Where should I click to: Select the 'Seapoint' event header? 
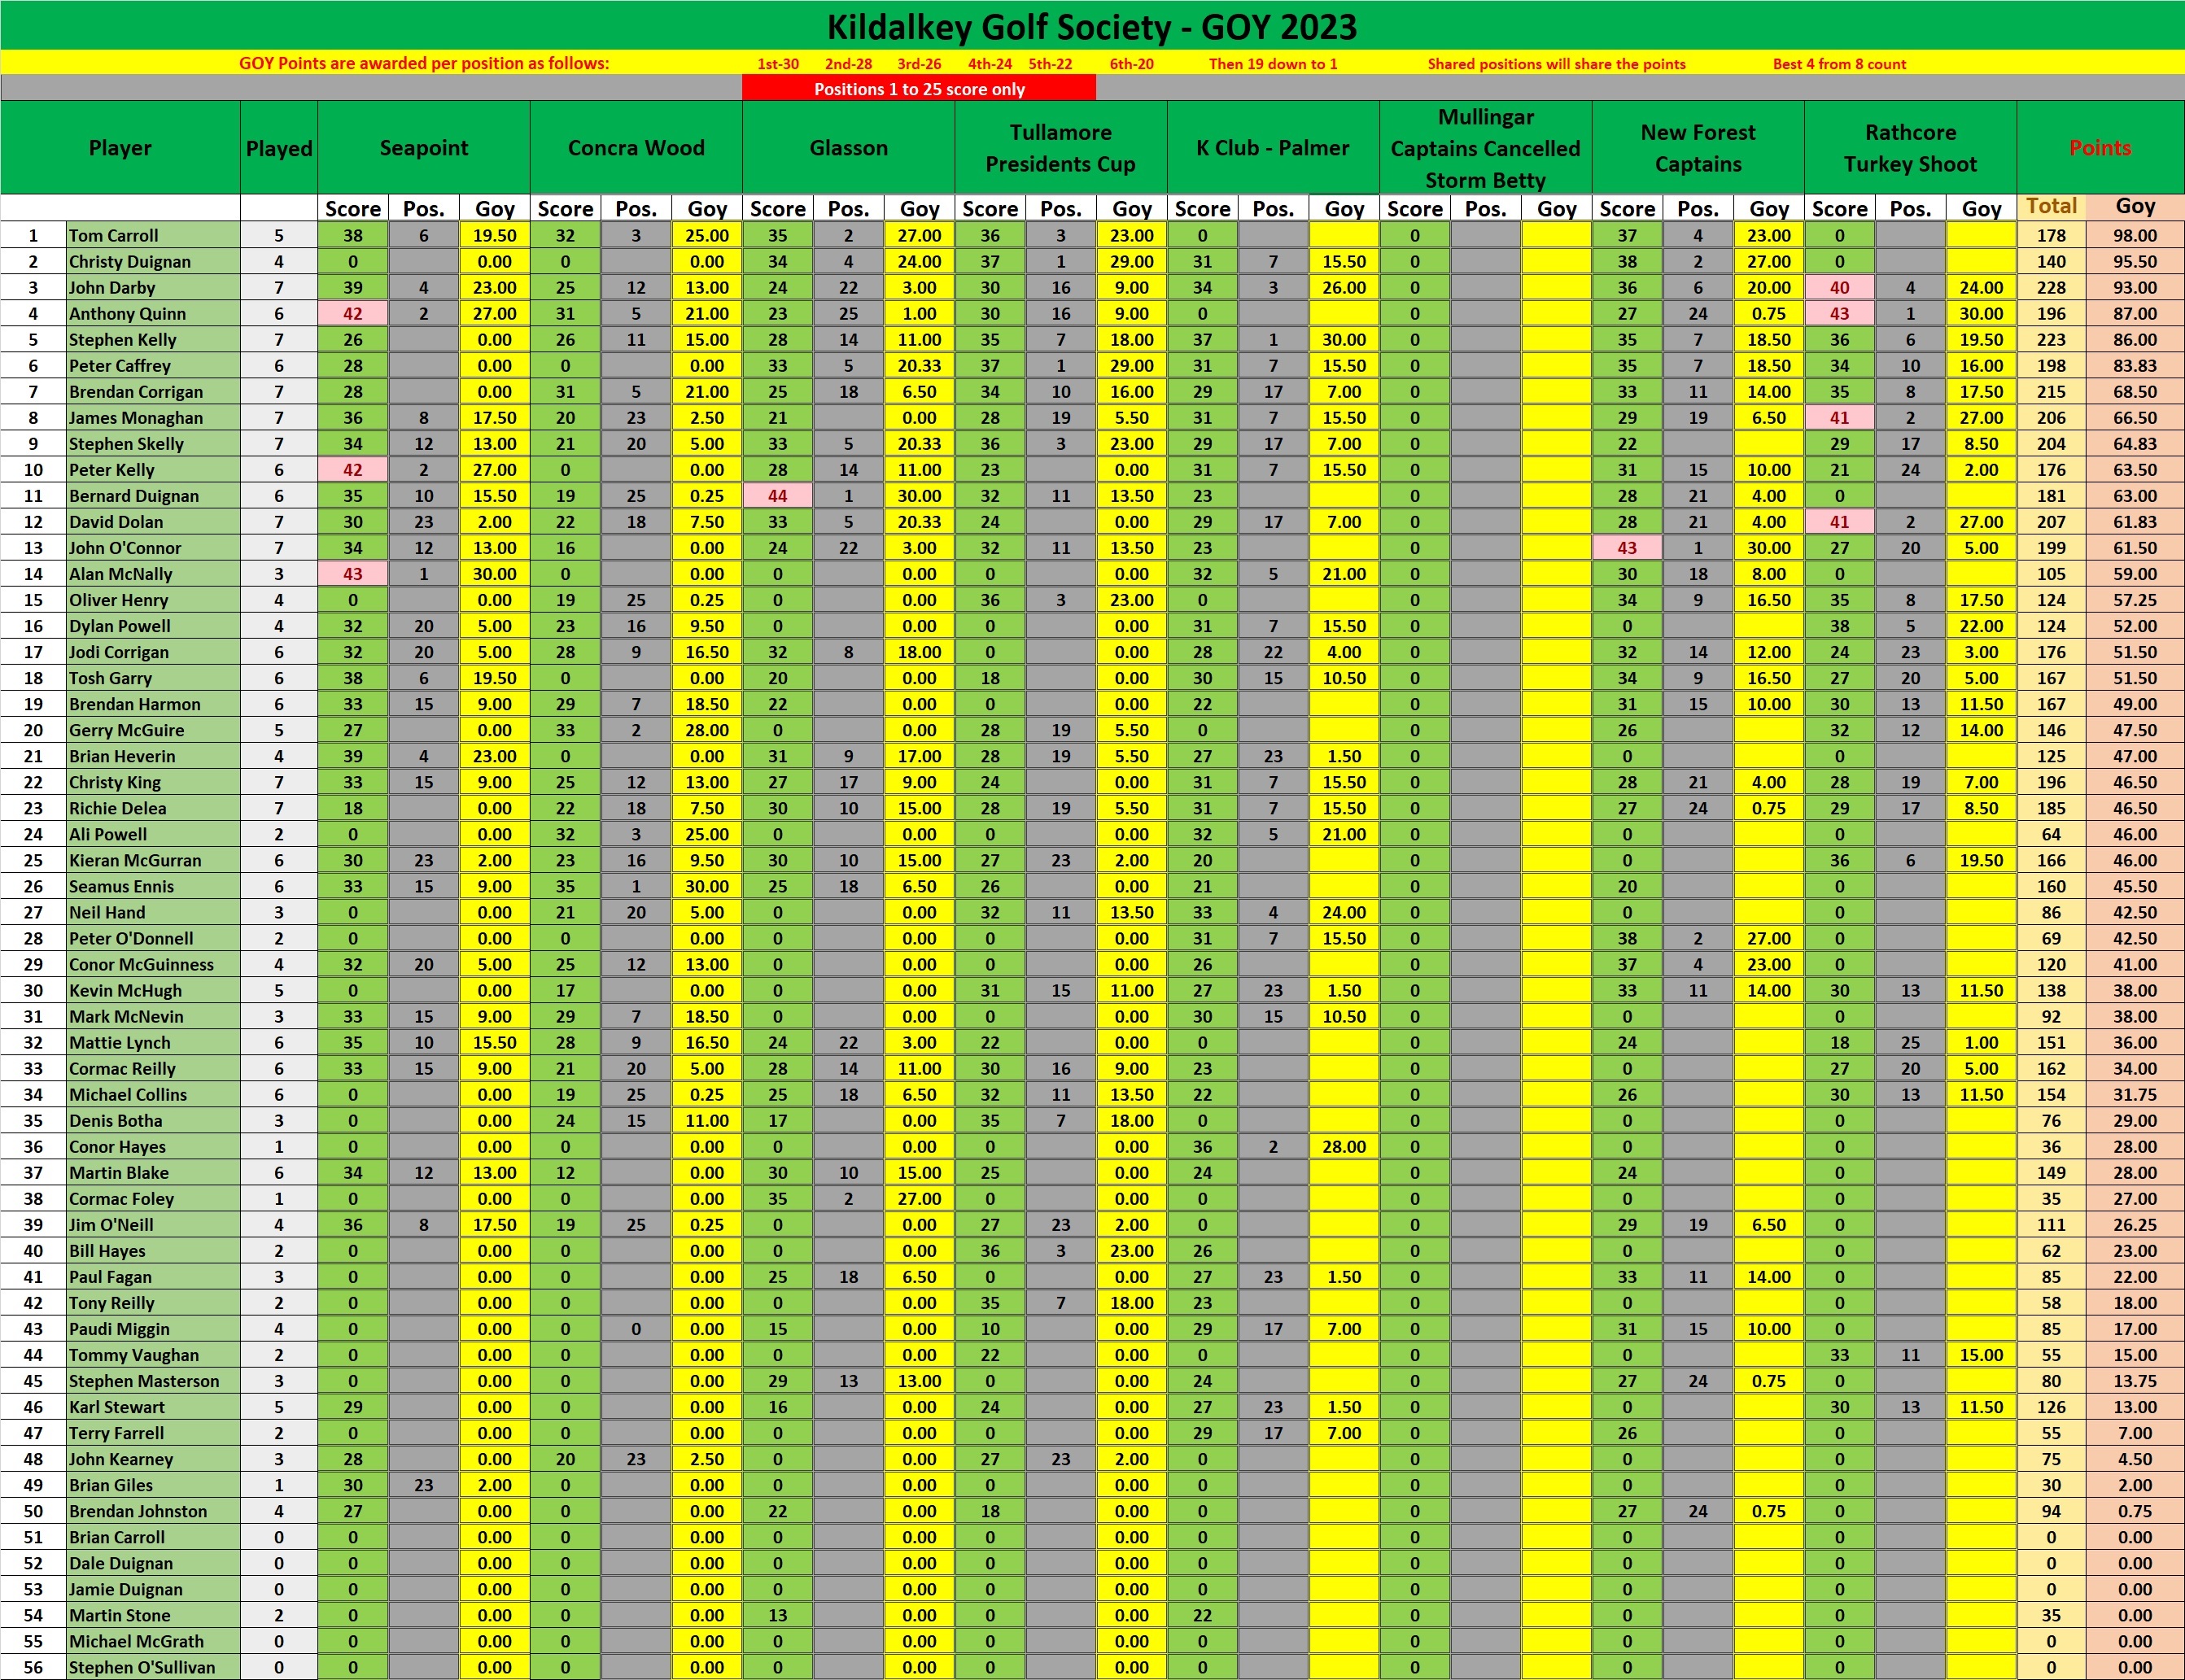coord(424,148)
